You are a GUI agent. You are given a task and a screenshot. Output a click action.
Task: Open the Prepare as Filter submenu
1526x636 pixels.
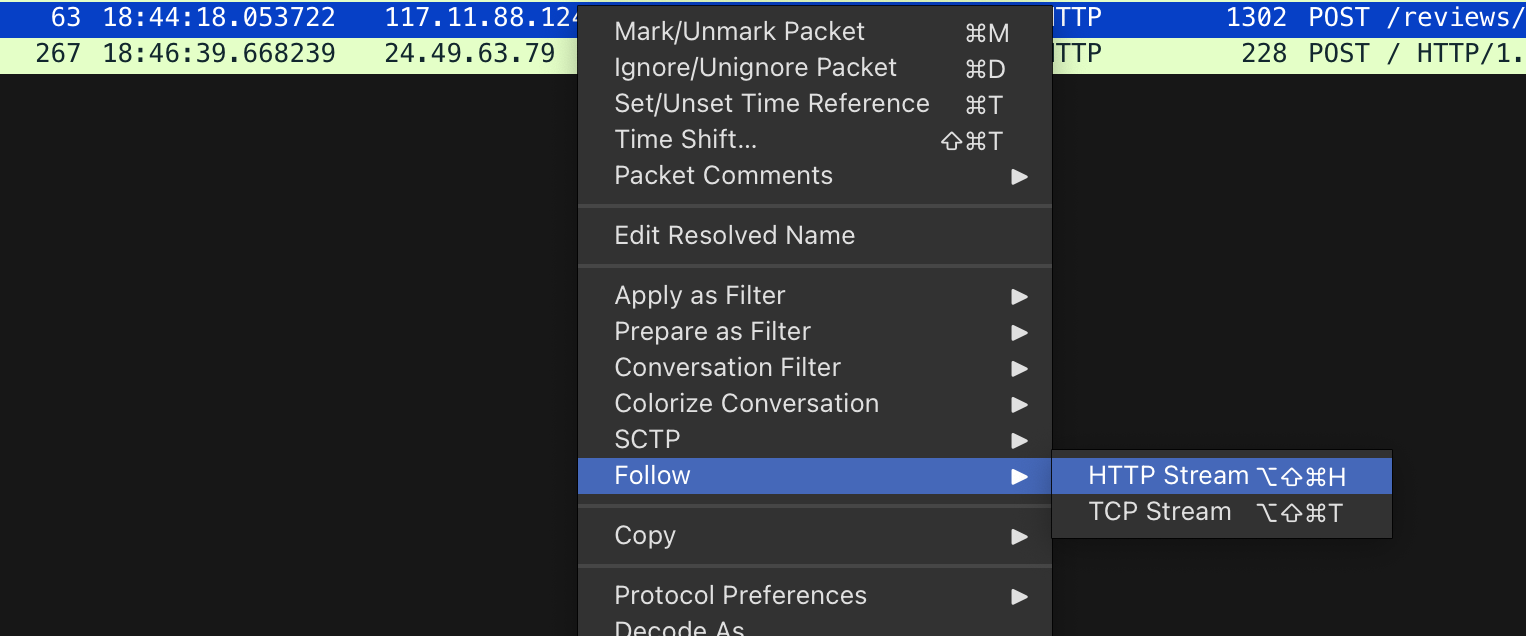712,332
